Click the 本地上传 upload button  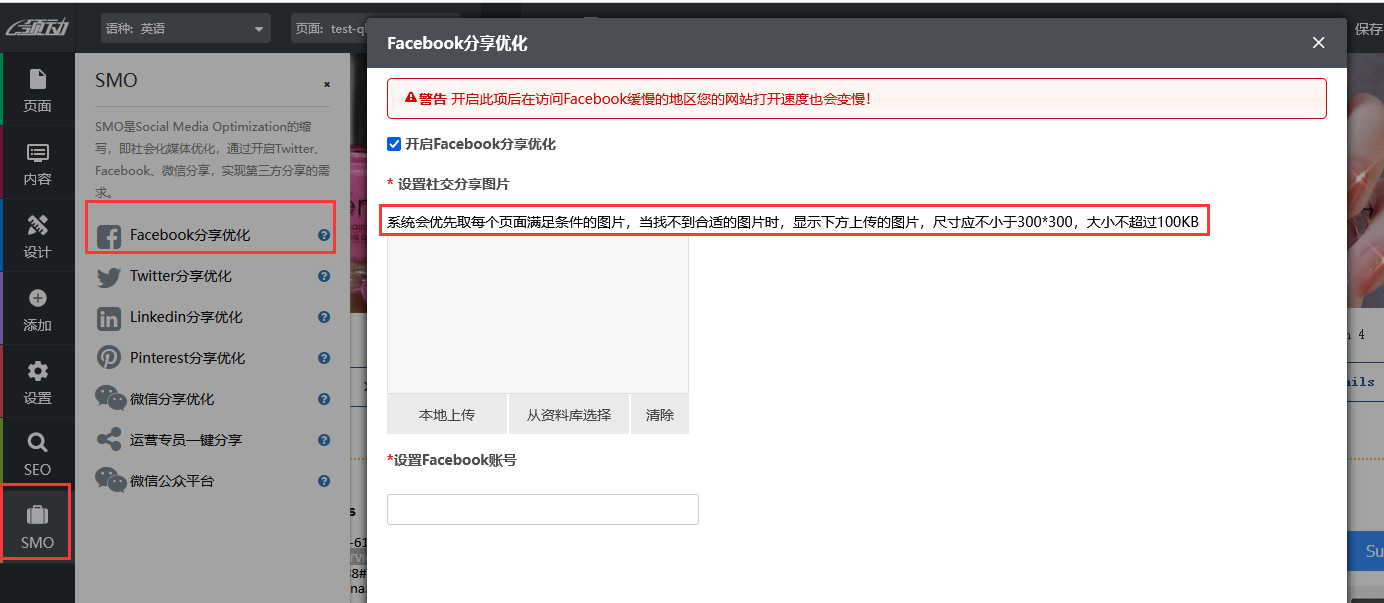pyautogui.click(x=446, y=413)
